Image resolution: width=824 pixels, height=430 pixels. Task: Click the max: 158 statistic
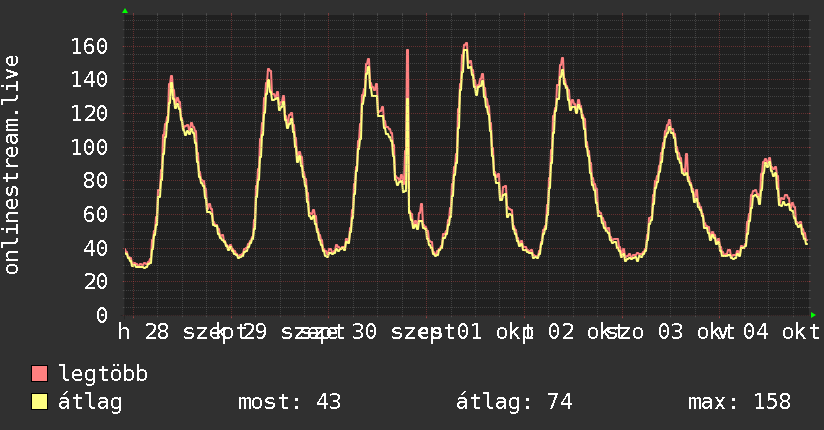pyautogui.click(x=739, y=402)
